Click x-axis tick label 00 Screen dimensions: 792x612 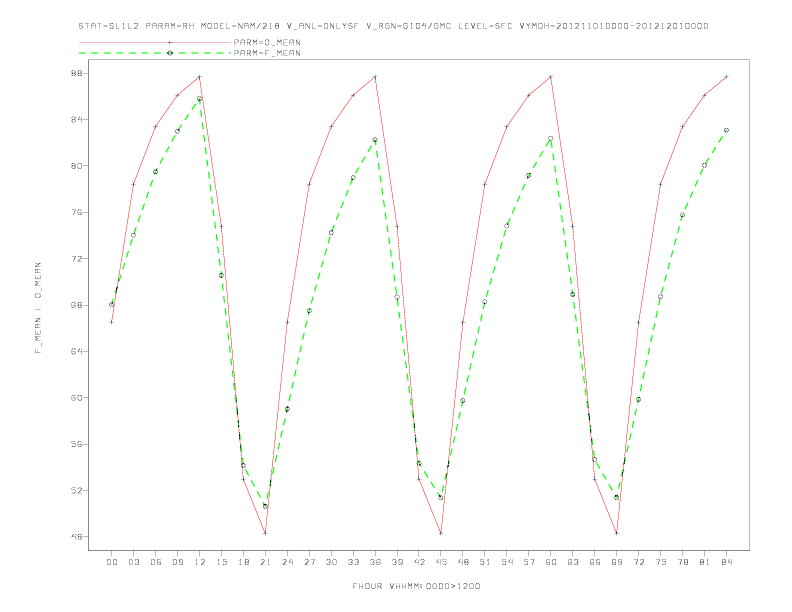point(112,562)
